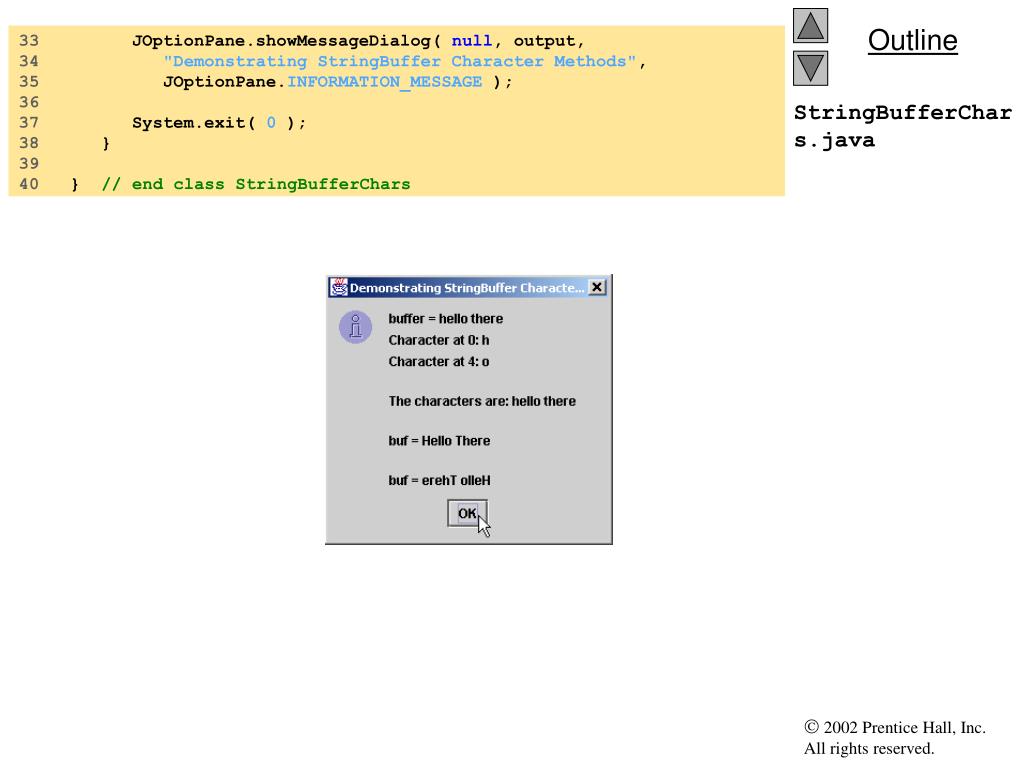Viewport: 1024px width, 768px height.
Task: Click the Java coffee cup icon in dialog title bar
Action: pos(338,287)
